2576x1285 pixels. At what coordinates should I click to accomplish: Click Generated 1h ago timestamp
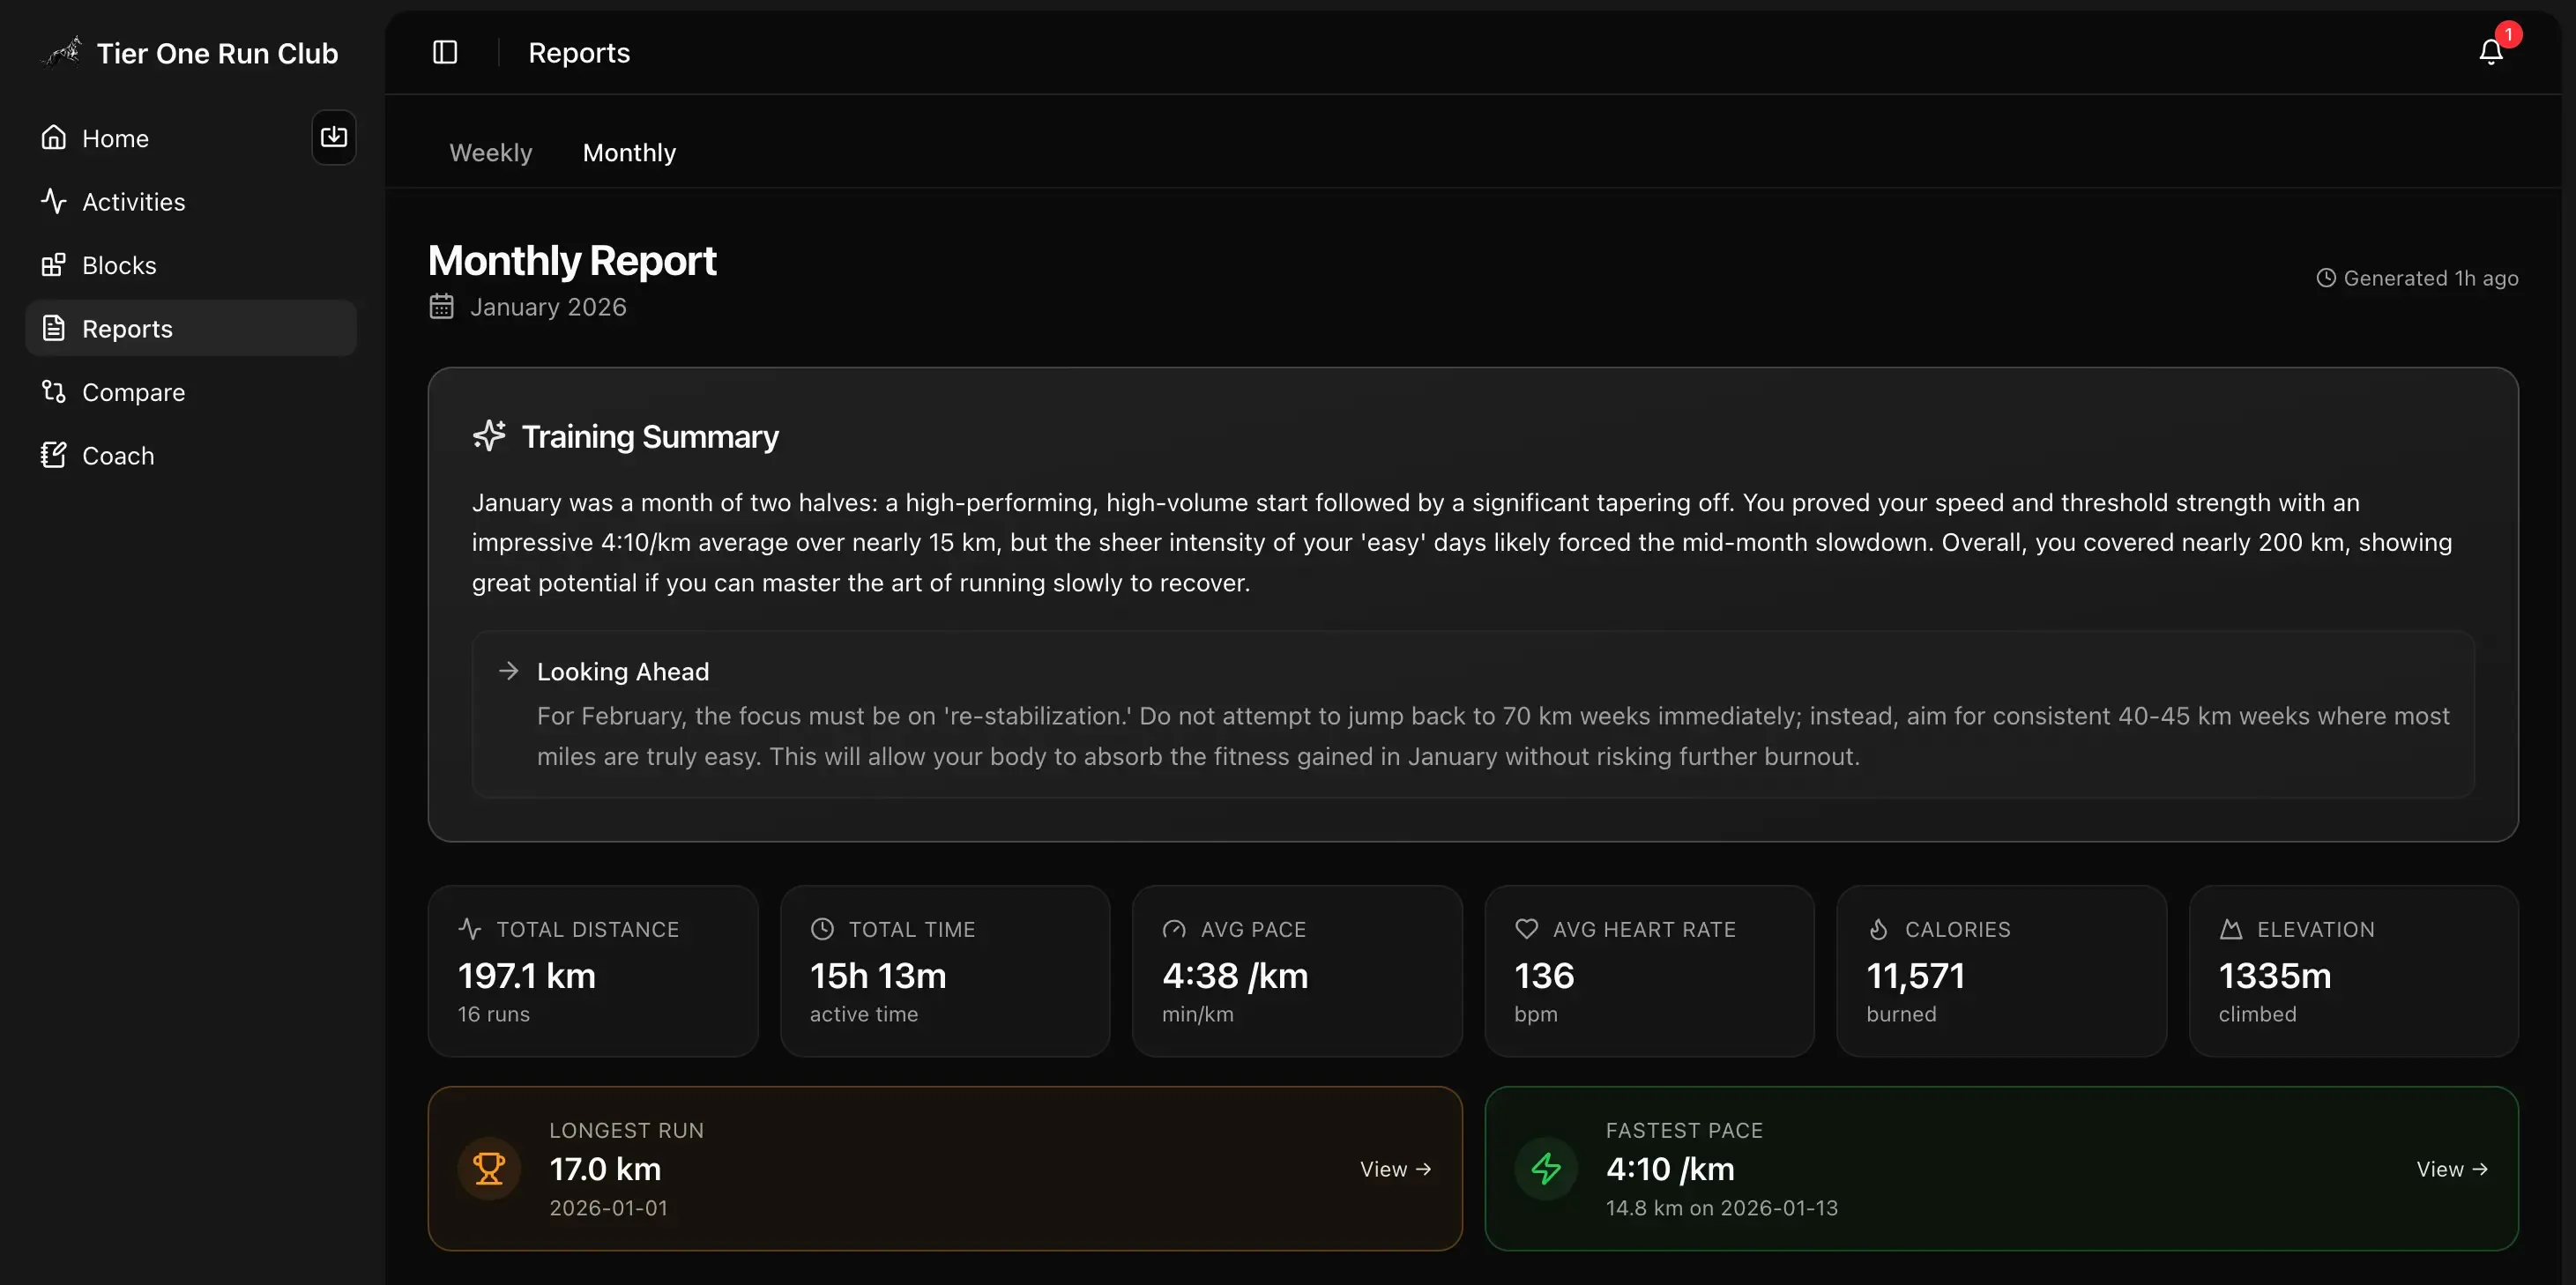point(2419,278)
